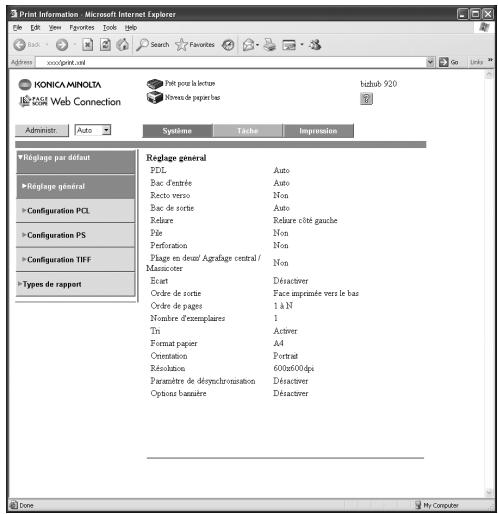The image size is (498, 514).
Task: Click the 'Reliure côté gauche' value
Action: (x=305, y=220)
